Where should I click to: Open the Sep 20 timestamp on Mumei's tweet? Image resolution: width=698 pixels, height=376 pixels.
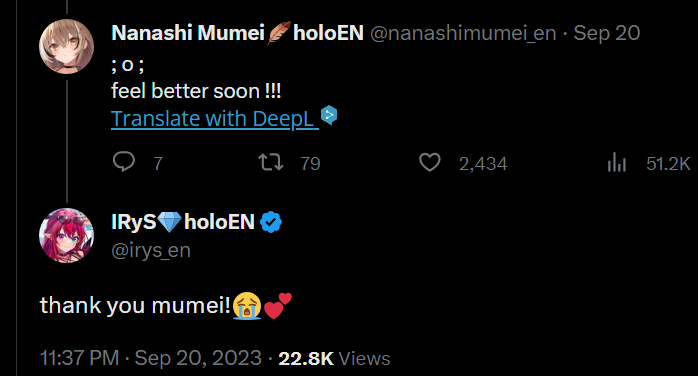point(607,33)
